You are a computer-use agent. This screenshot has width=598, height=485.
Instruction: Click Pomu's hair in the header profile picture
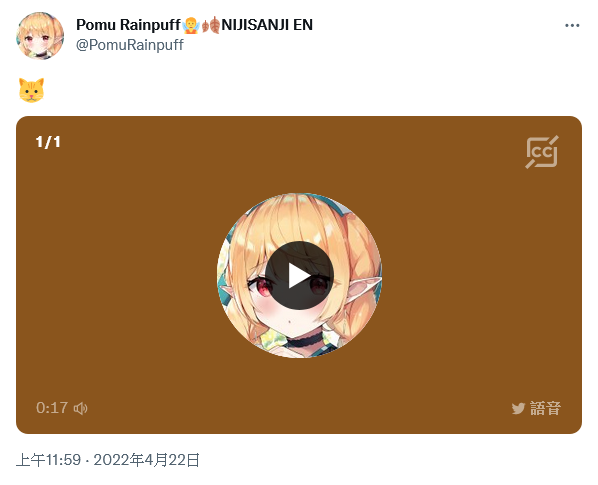(x=42, y=22)
